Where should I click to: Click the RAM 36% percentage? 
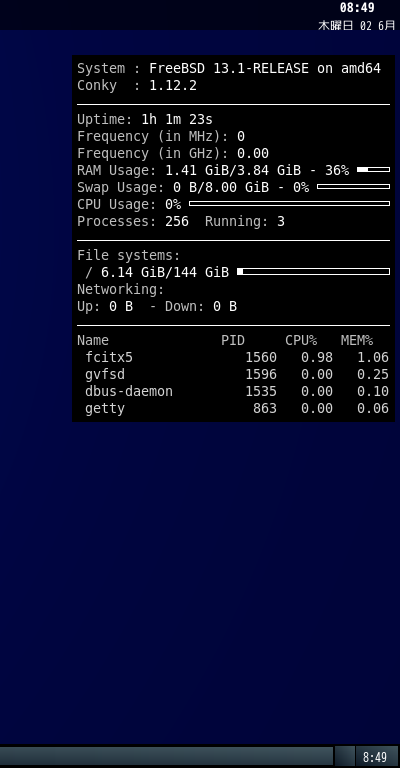coord(337,170)
